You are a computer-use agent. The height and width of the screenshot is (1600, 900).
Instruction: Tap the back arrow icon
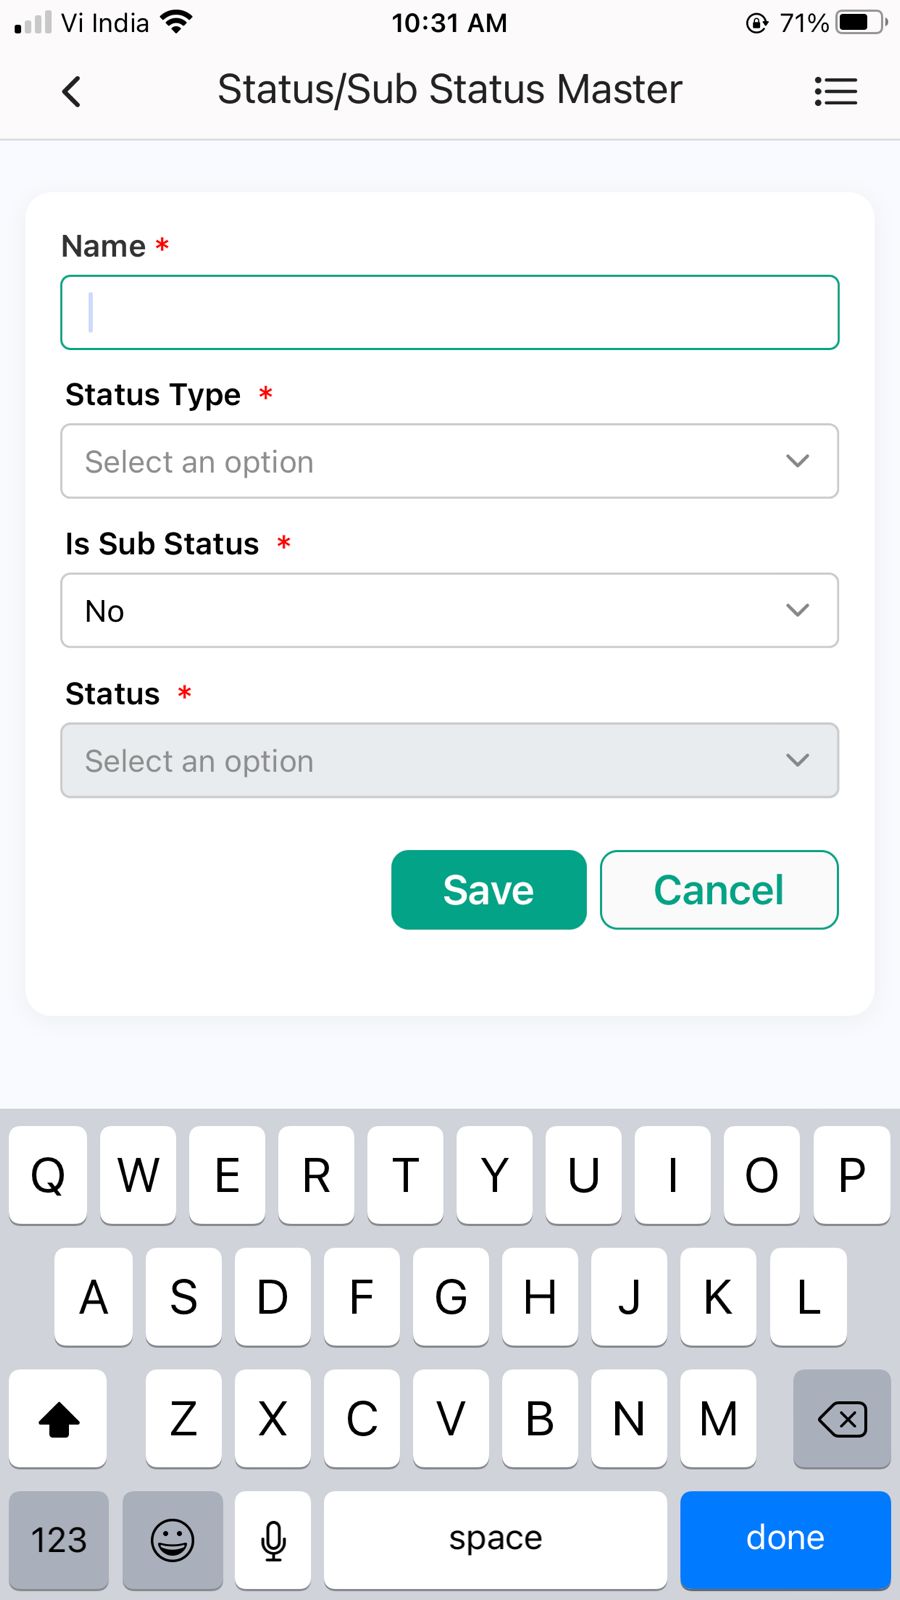tap(71, 92)
